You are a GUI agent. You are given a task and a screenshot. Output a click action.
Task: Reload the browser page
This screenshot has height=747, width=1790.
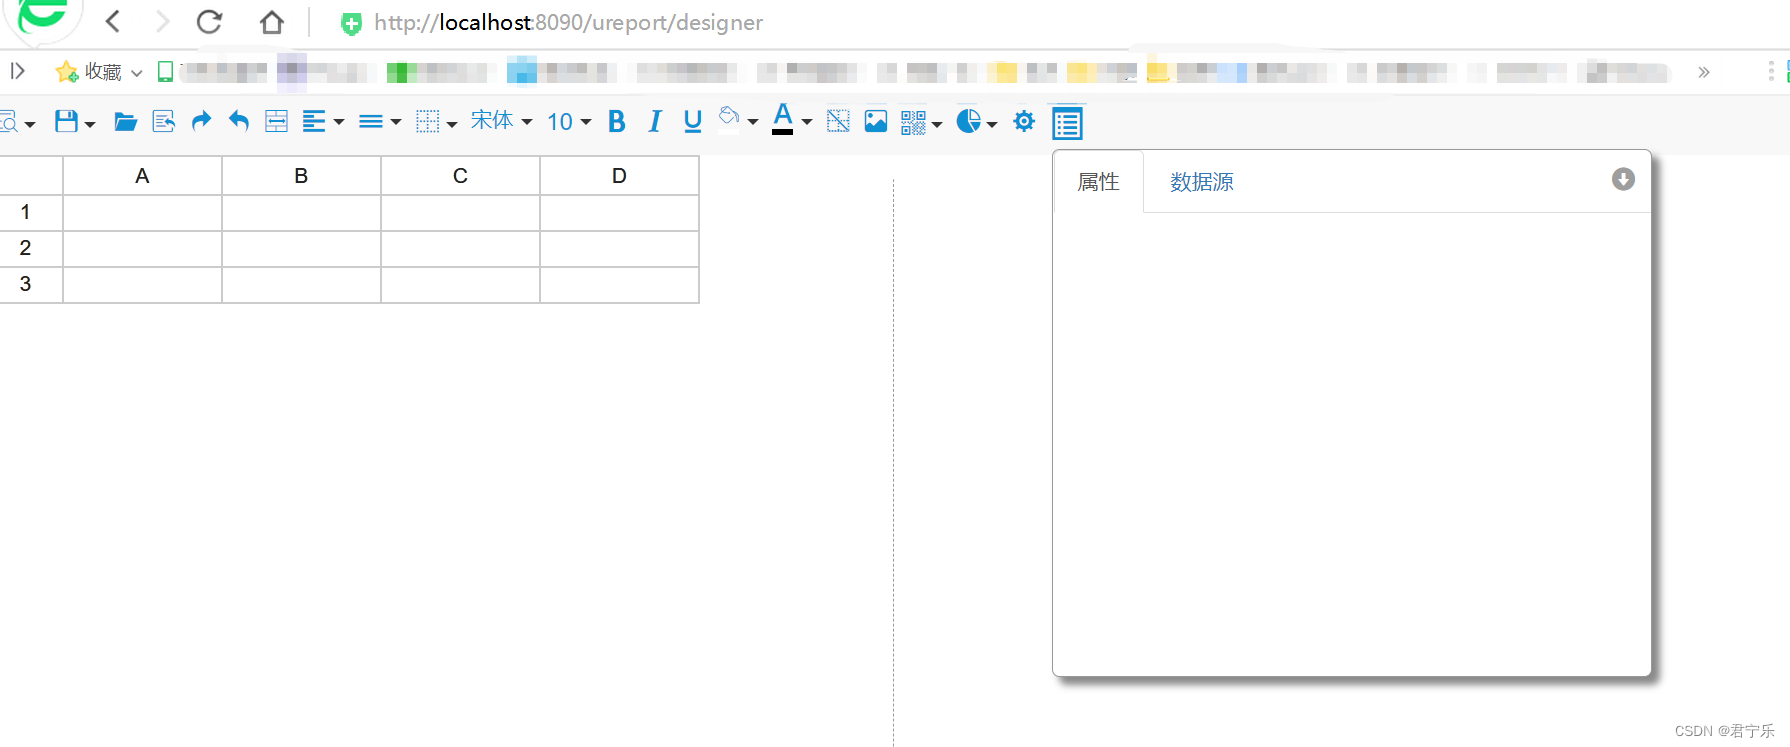tap(209, 21)
